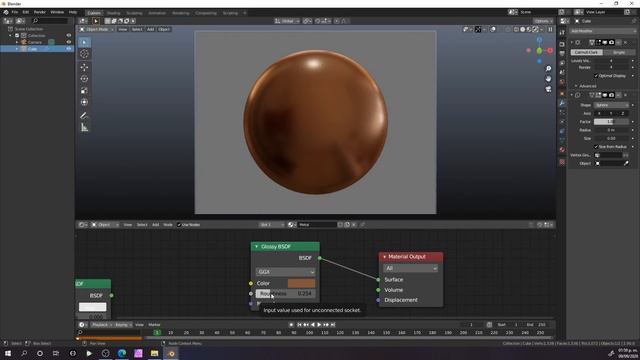Pick object with the eyedropper icon
The height and width of the screenshot is (360, 640).
point(626,163)
